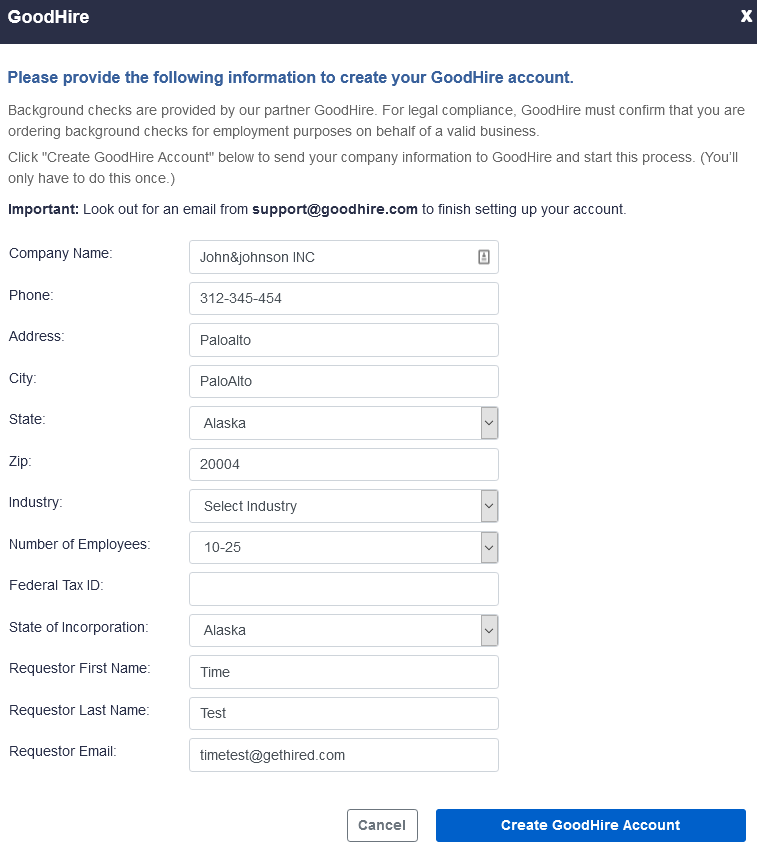This screenshot has width=757, height=846.
Task: Click the Zip code field
Action: coord(343,464)
